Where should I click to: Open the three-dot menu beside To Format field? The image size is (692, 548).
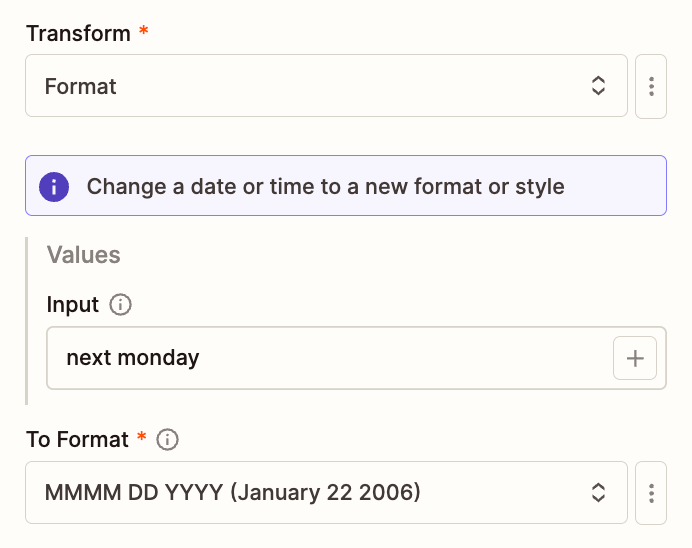(651, 492)
